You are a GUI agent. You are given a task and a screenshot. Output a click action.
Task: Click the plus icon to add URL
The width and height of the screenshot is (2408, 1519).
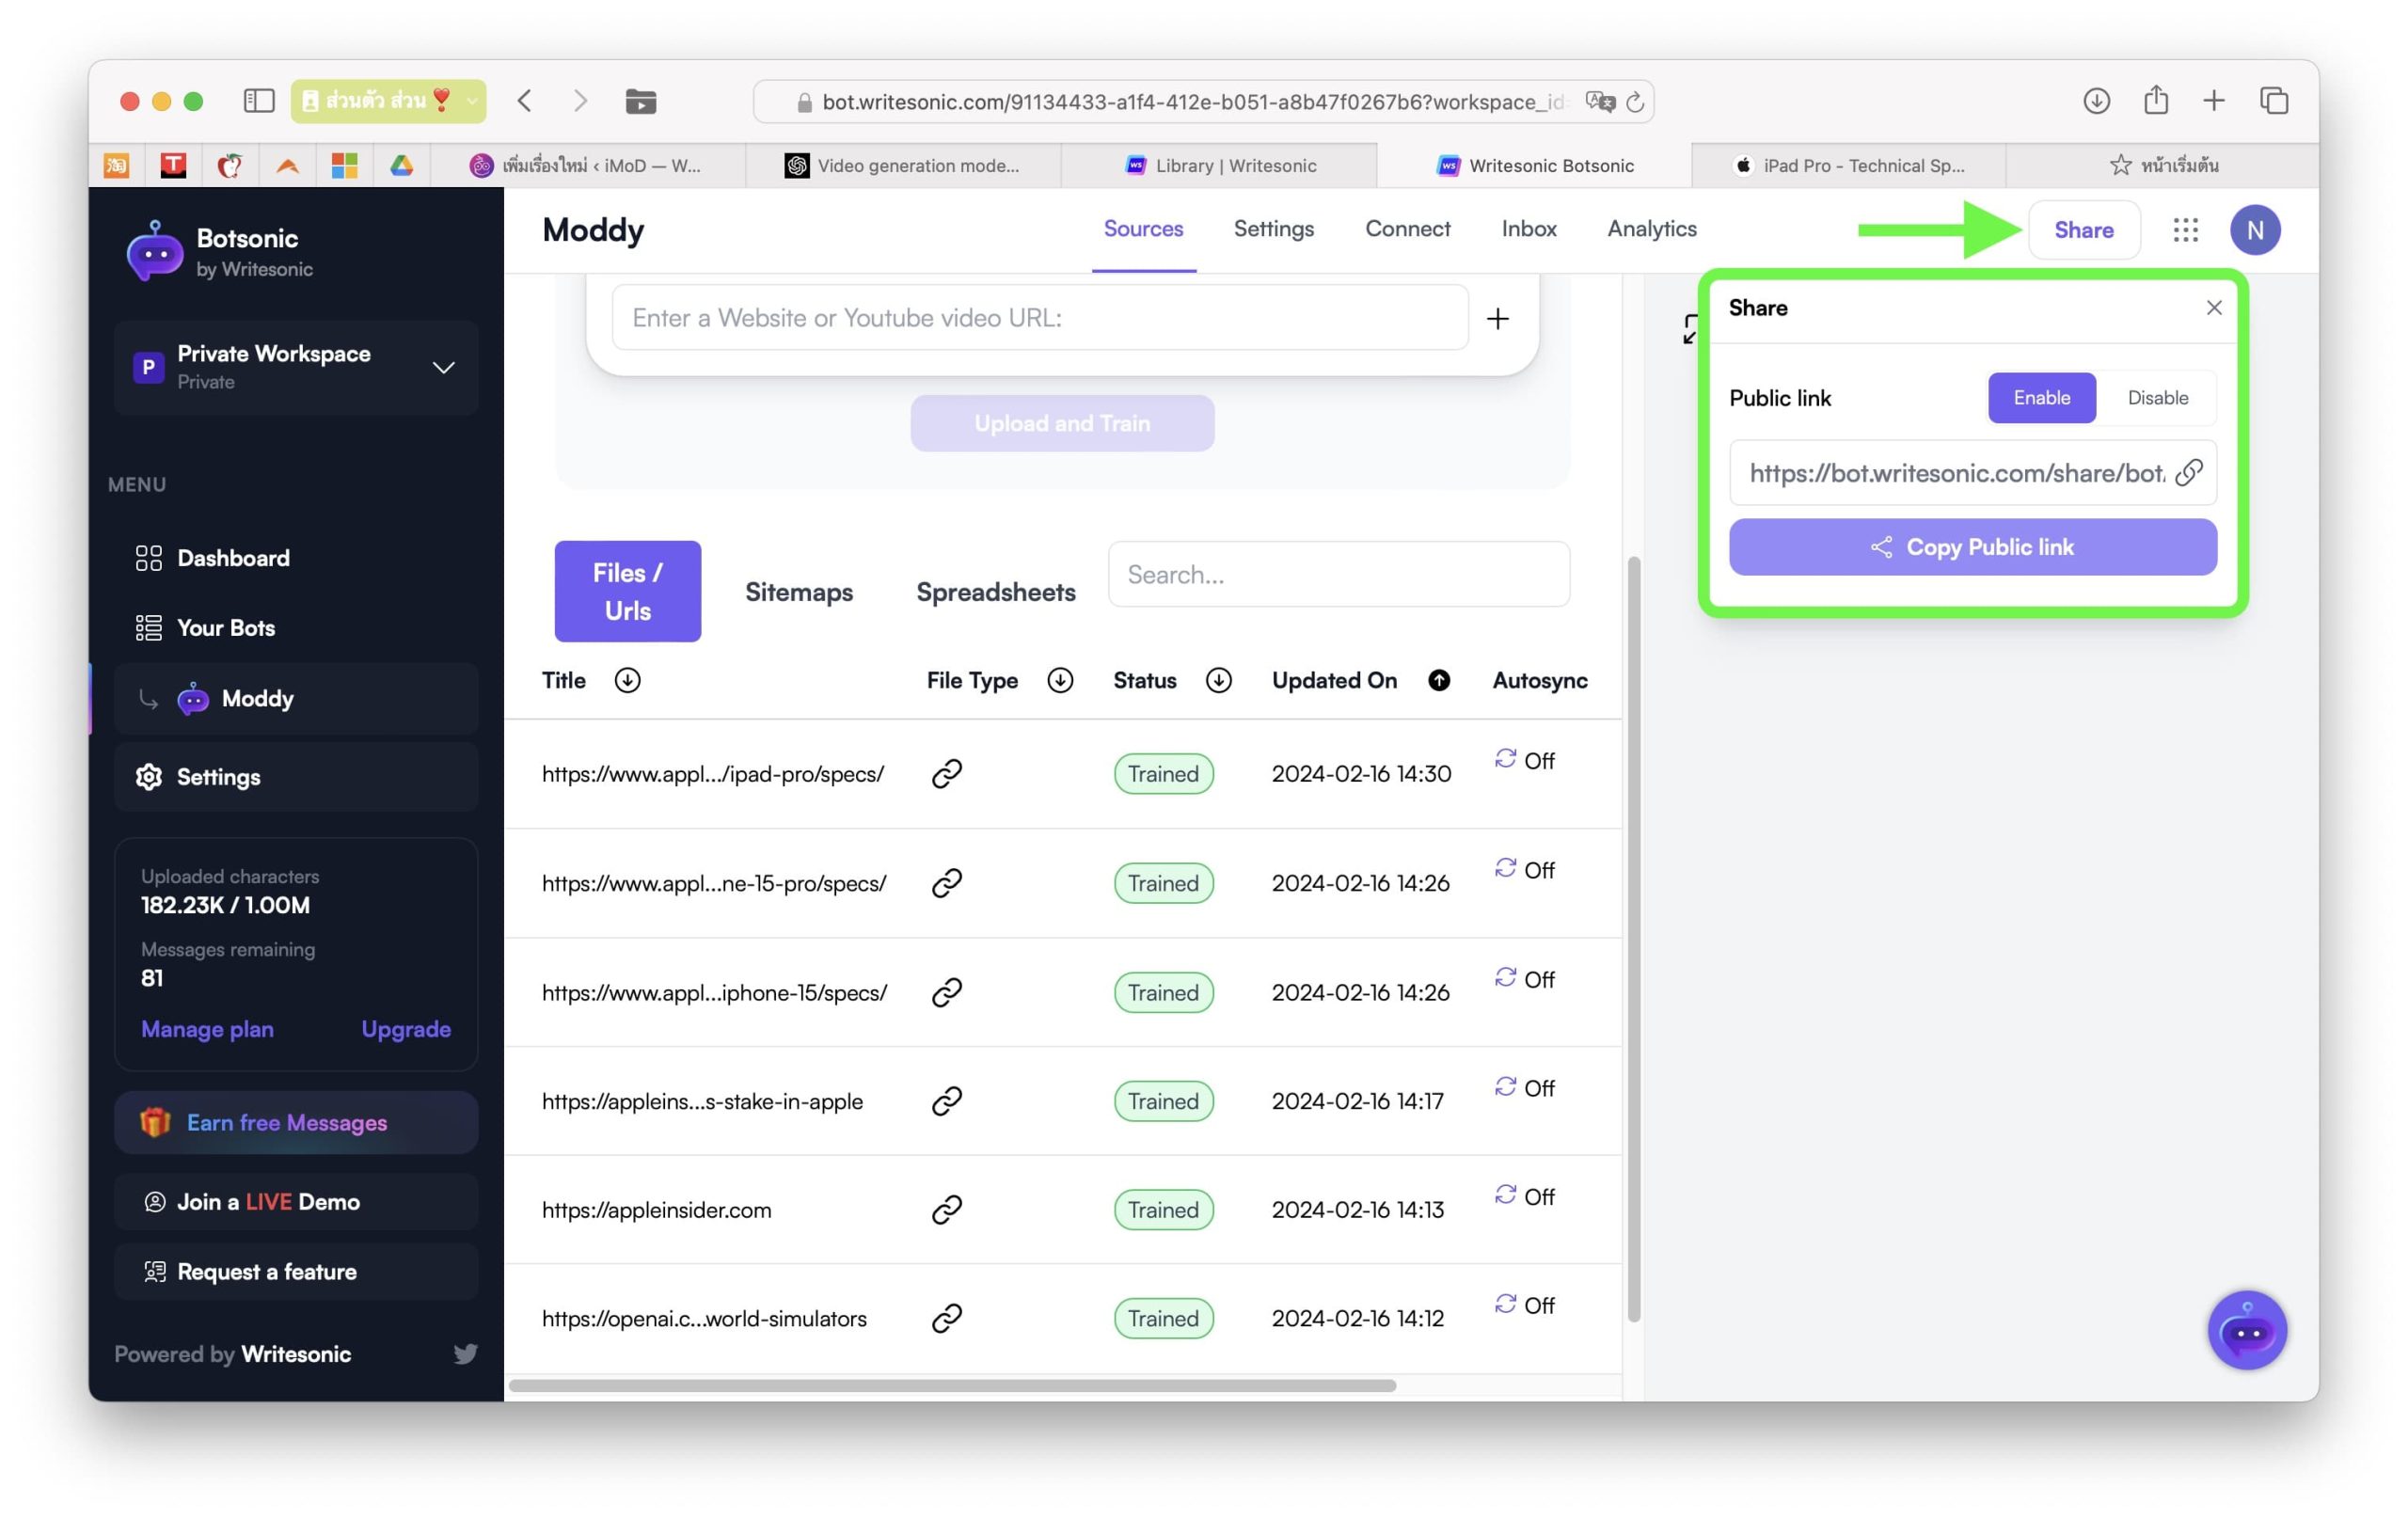coord(1497,318)
